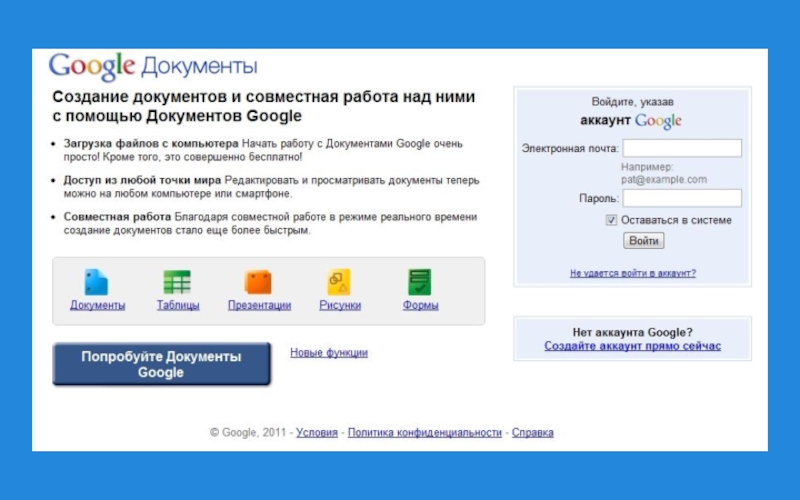Screen dimensions: 800x500
Task: Open the Презентации link
Action: pos(259,305)
